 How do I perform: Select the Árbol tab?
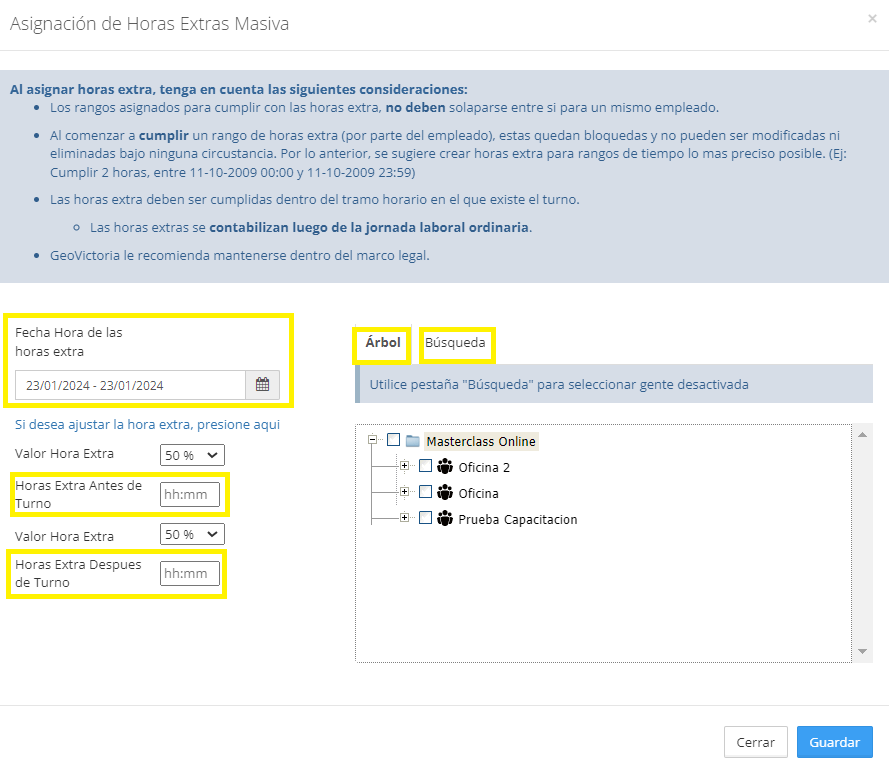point(383,343)
